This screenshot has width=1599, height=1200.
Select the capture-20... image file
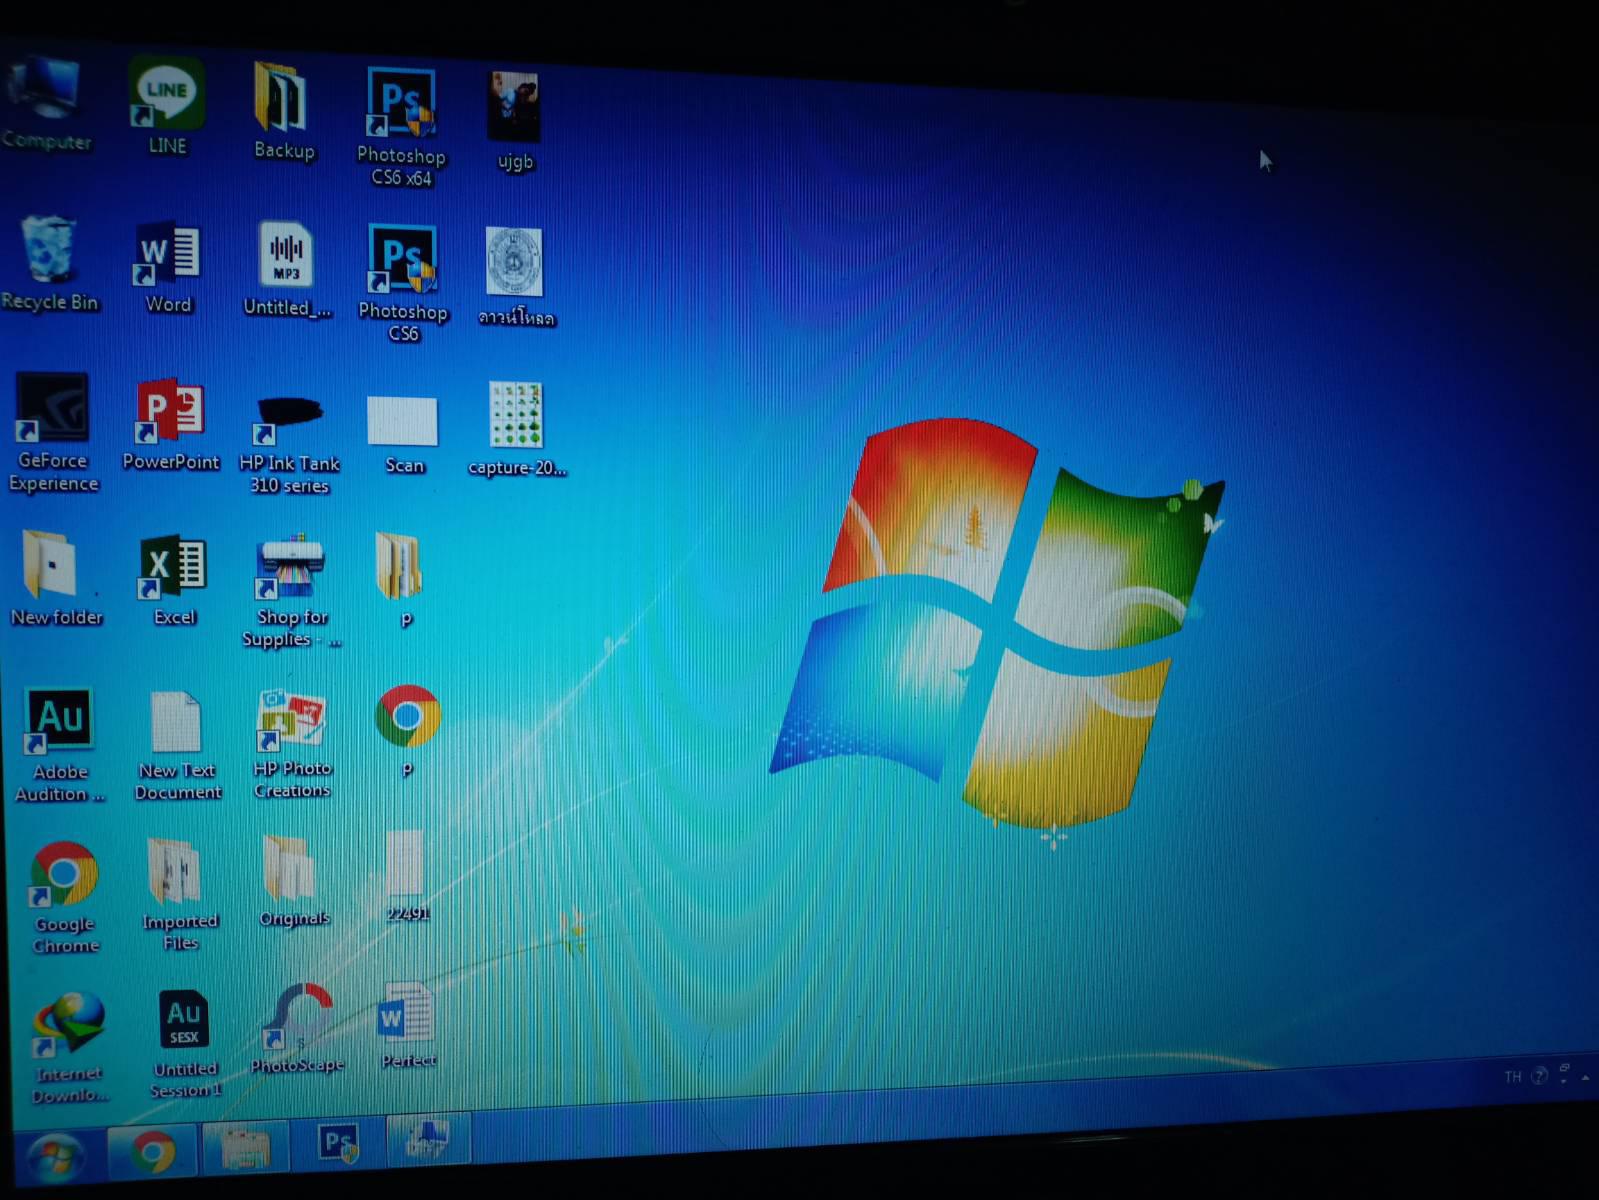pos(516,429)
